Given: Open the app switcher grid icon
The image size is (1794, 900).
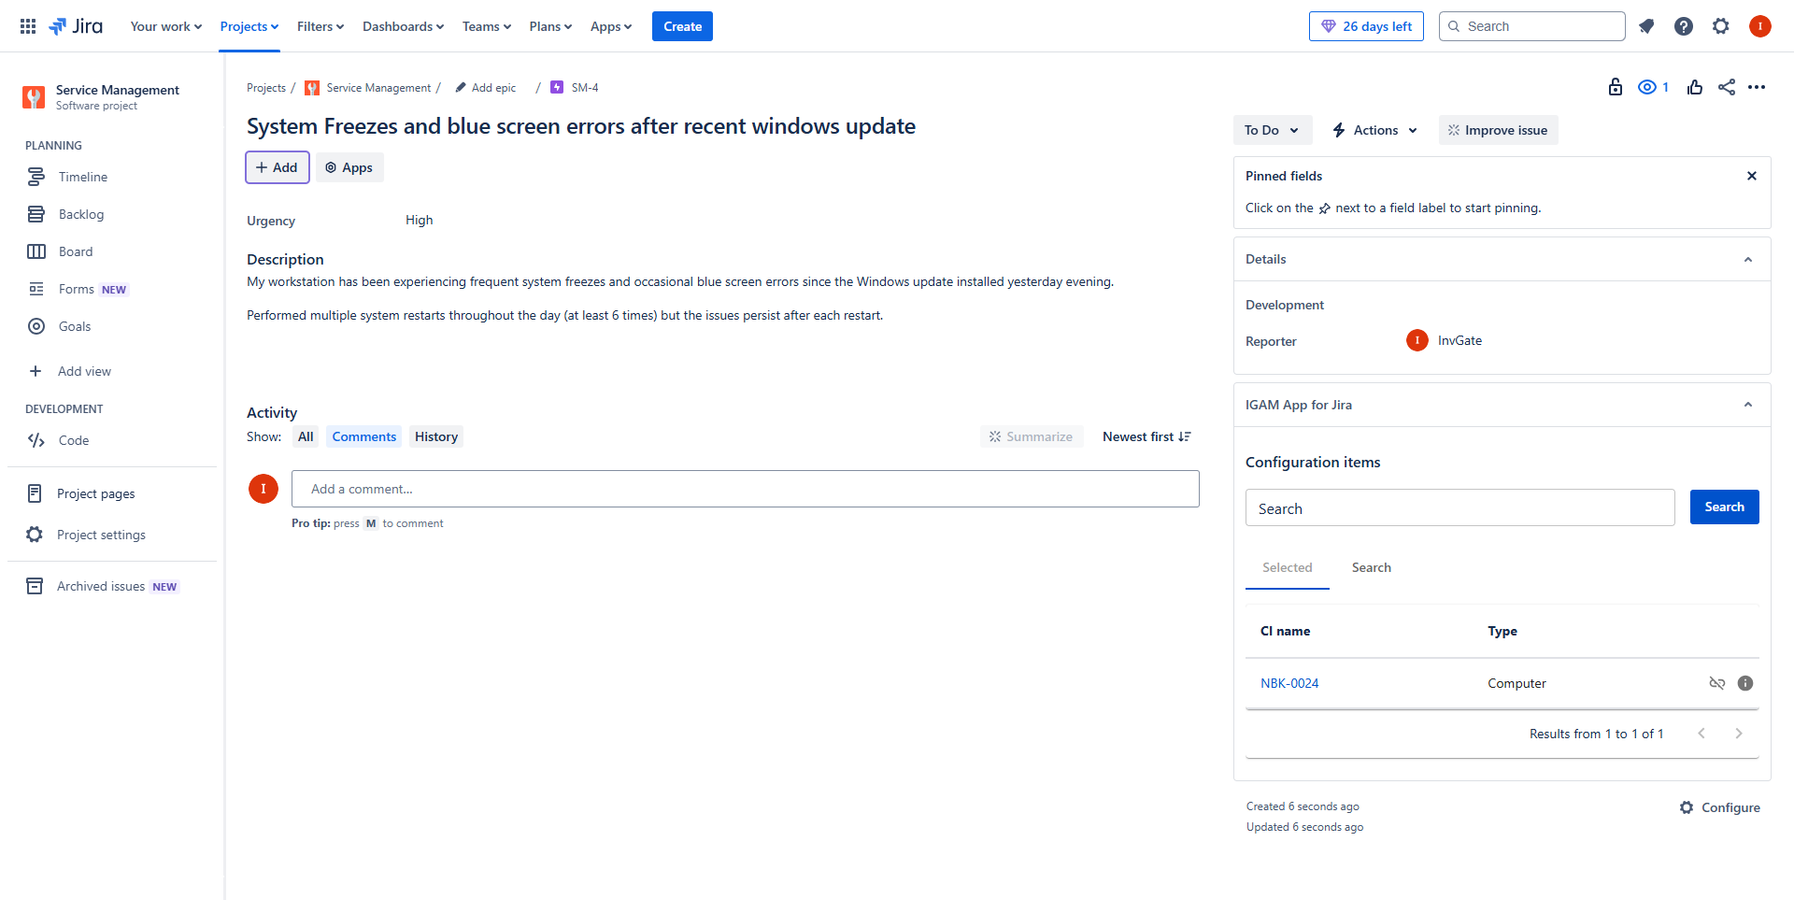Looking at the screenshot, I should [28, 26].
